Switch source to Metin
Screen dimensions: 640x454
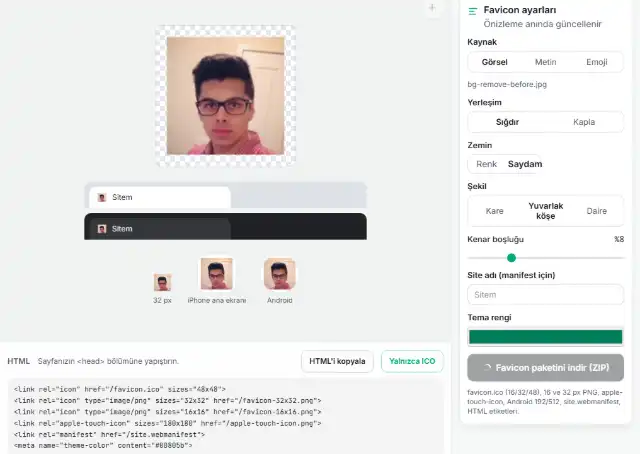point(545,62)
